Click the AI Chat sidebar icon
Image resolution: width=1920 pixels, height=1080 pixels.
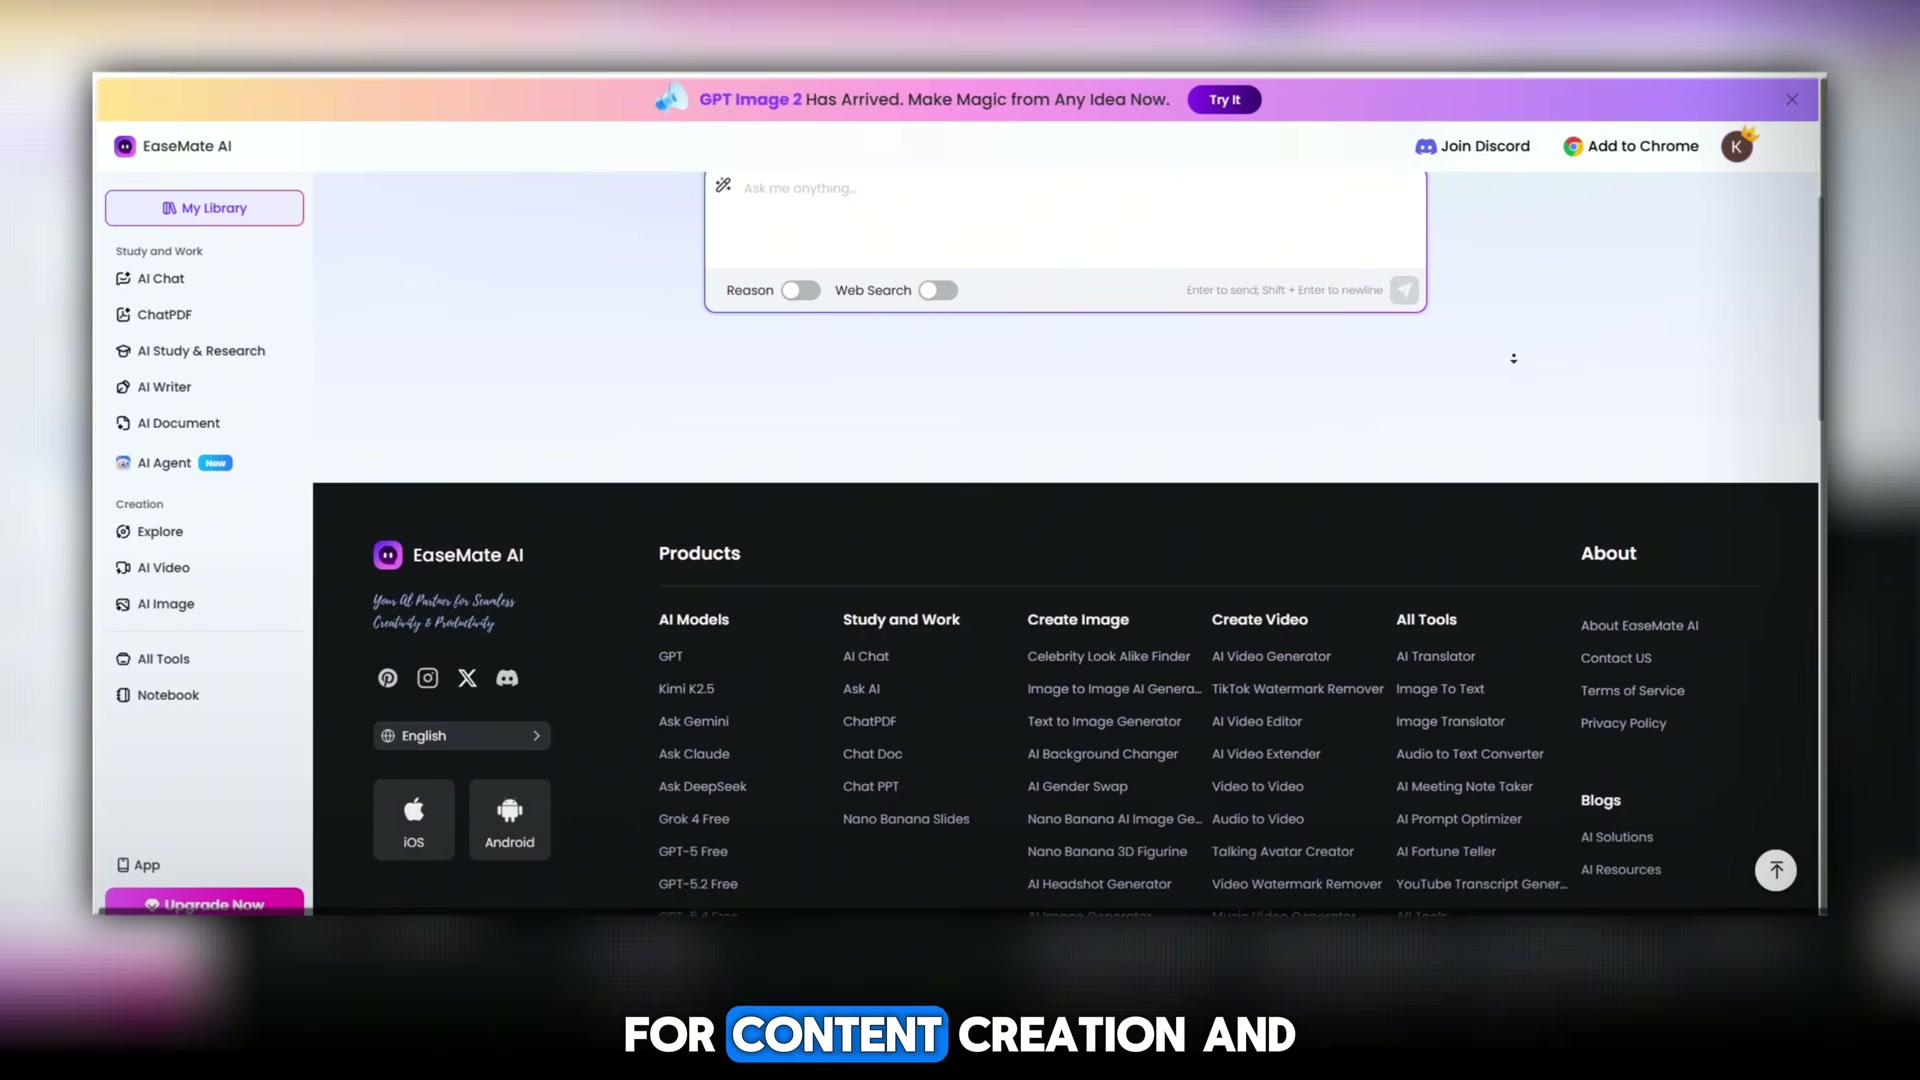(123, 279)
